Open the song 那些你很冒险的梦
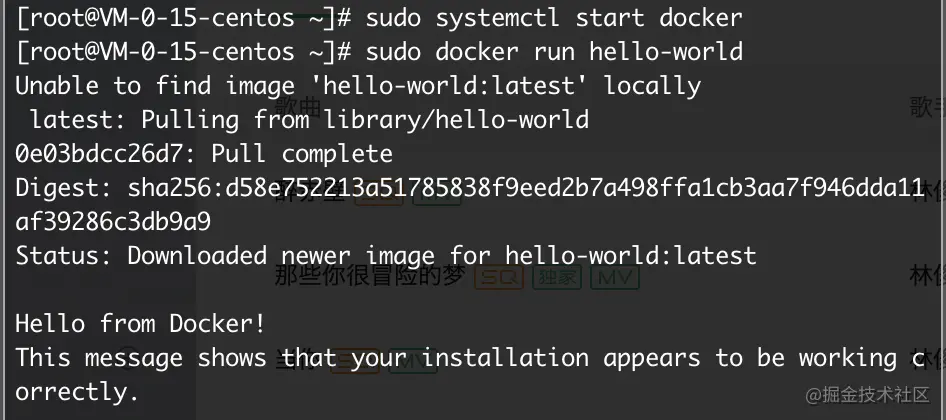This screenshot has height=420, width=946. [x=370, y=277]
